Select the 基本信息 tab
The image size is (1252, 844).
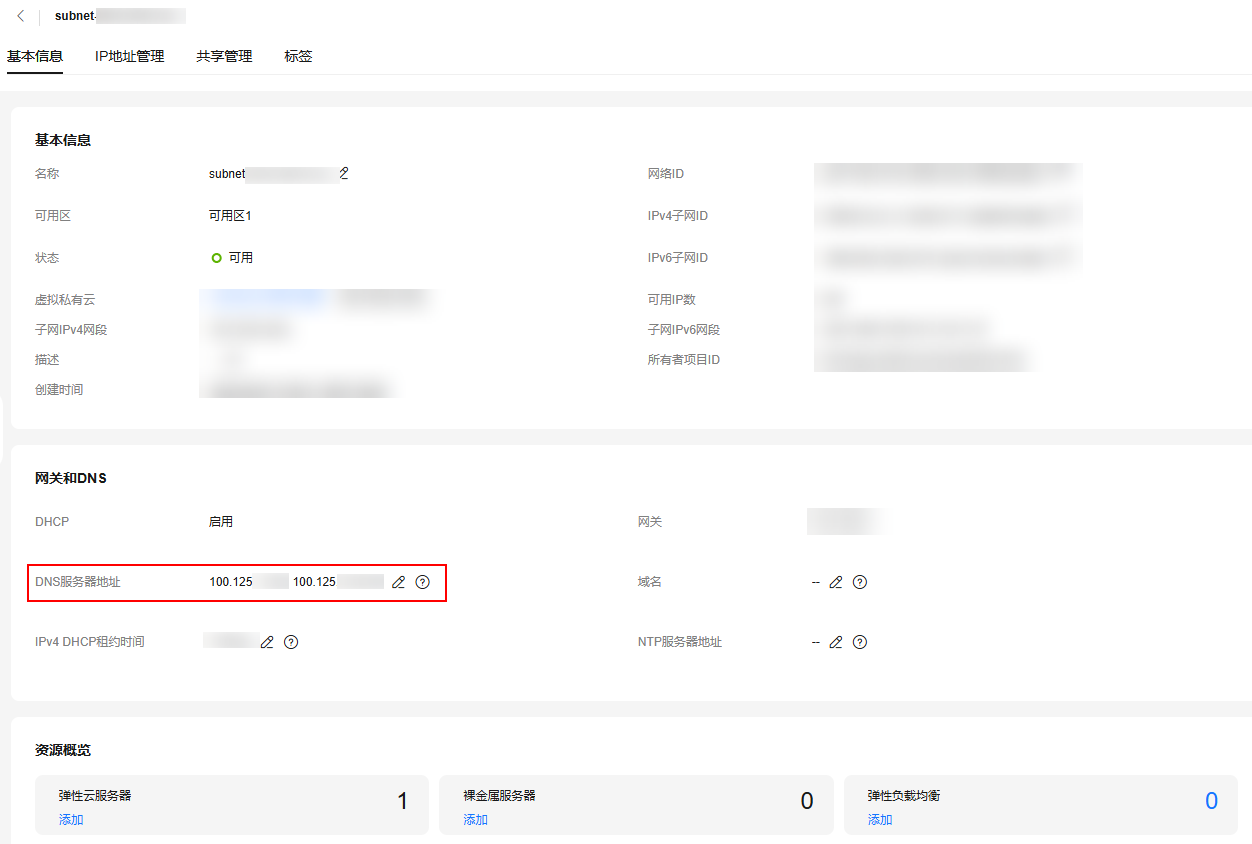35,56
